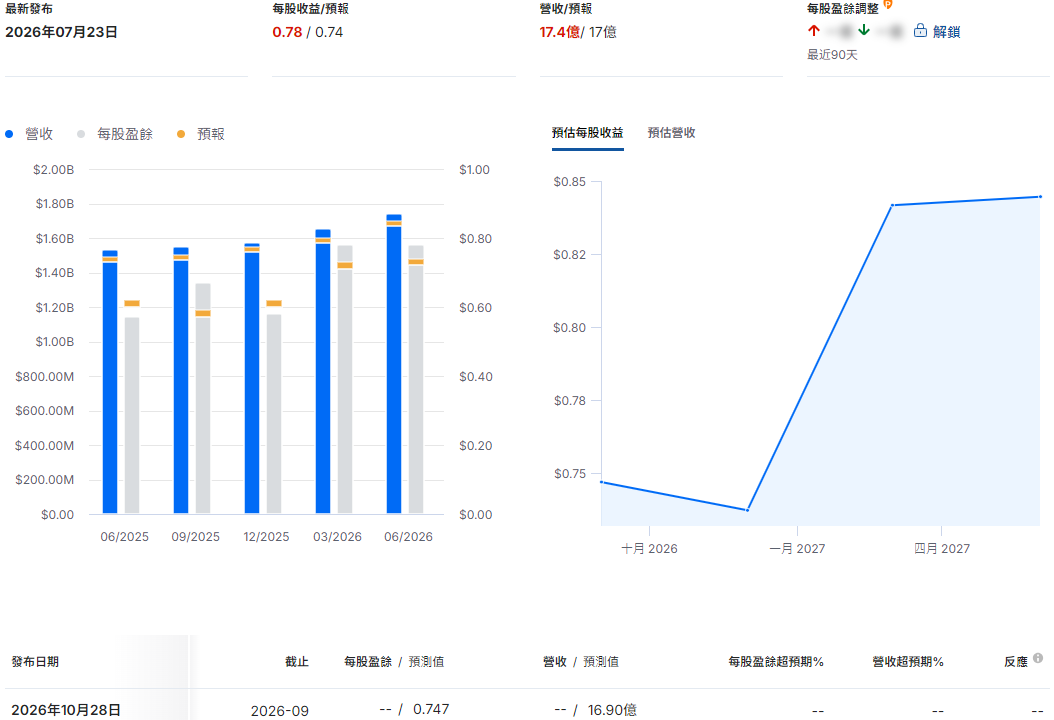The image size is (1054, 720).
Task: Click the blue revenue bar for 03/2026
Action: [323, 372]
